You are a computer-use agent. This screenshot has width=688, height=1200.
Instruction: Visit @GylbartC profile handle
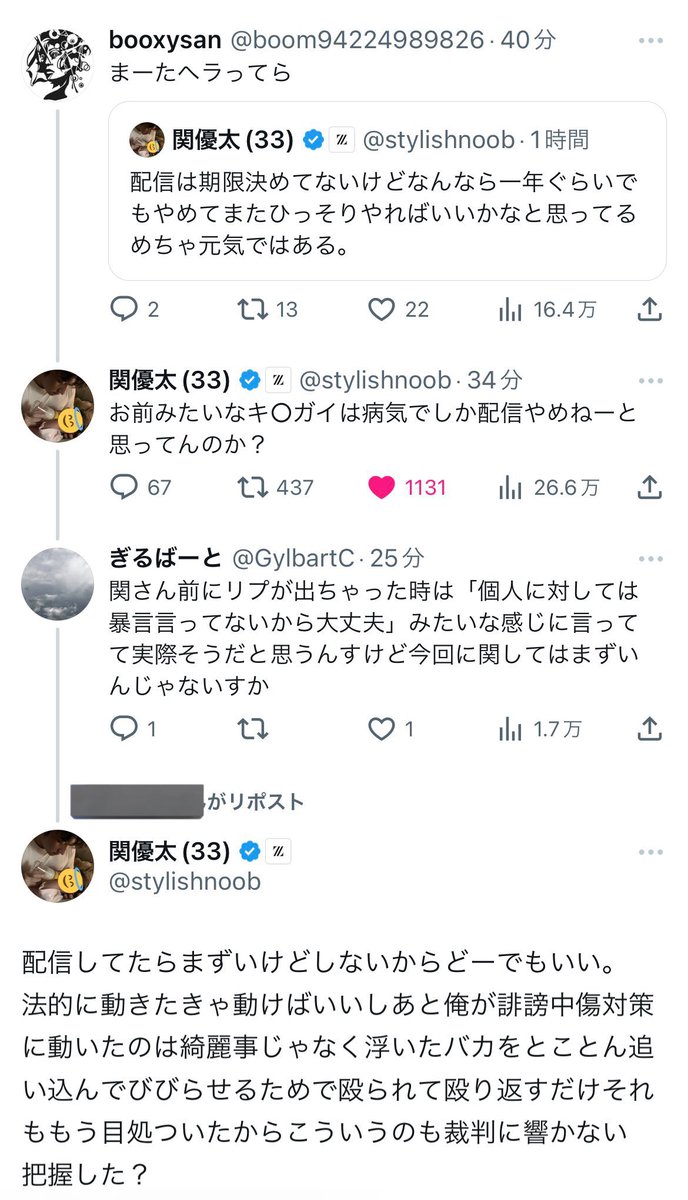click(317, 557)
